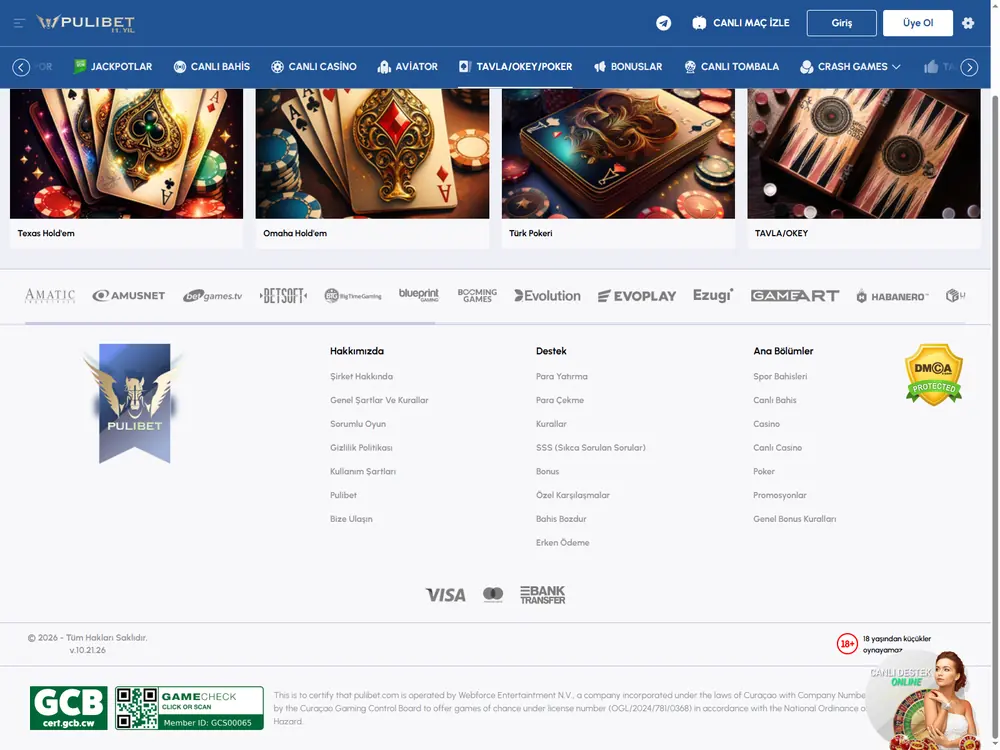Viewport: 1000px width, 750px height.
Task: Expand the Crash Games dropdown
Action: point(850,67)
